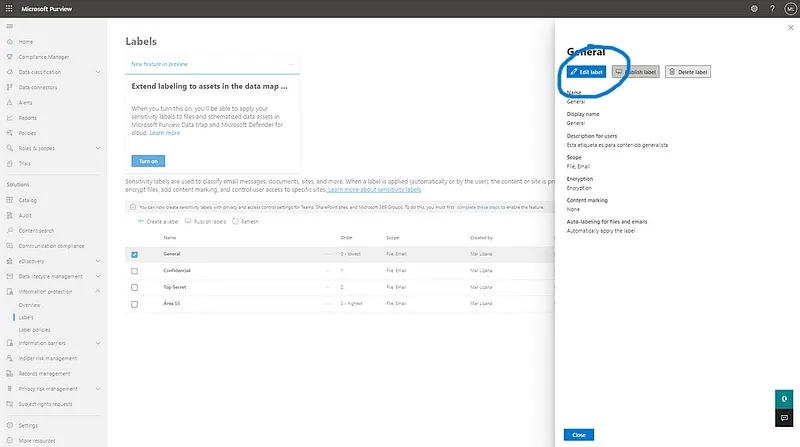Click Publish labels in the toolbar
The image size is (800, 447).
[205, 221]
